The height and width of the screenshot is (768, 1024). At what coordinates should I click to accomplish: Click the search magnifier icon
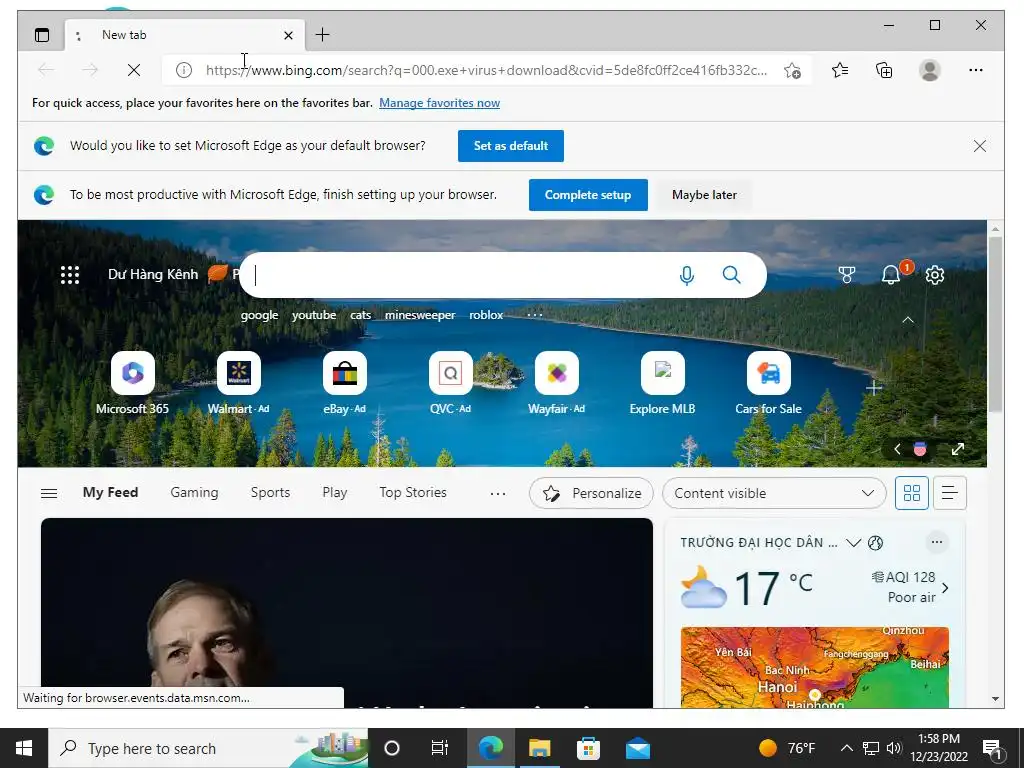[x=731, y=275]
